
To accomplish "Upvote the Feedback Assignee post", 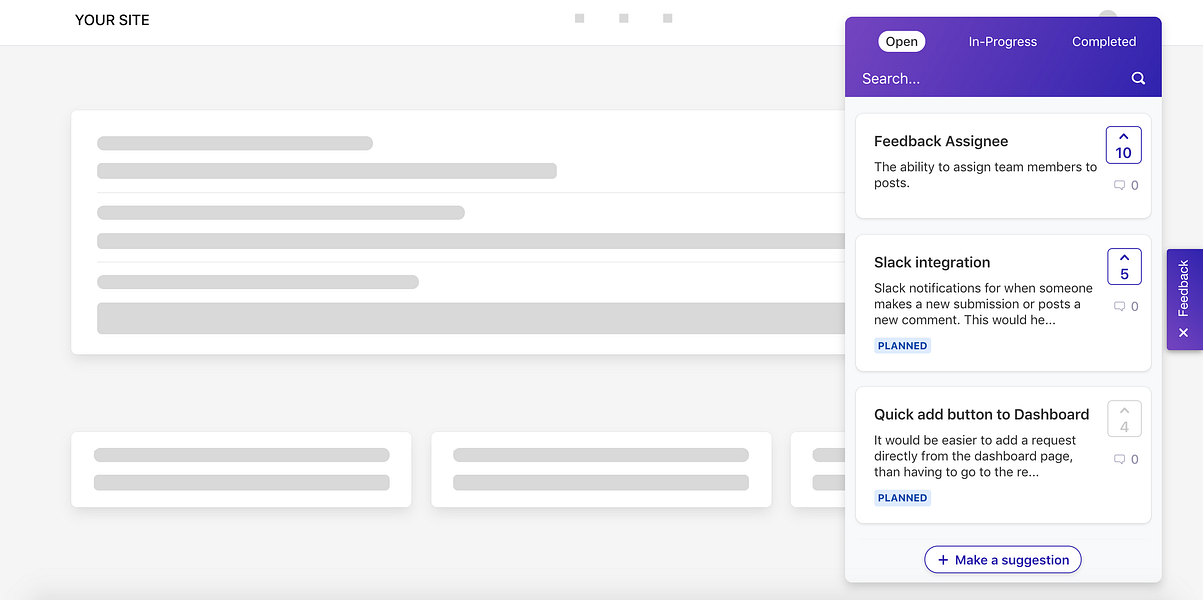I will (x=1123, y=145).
